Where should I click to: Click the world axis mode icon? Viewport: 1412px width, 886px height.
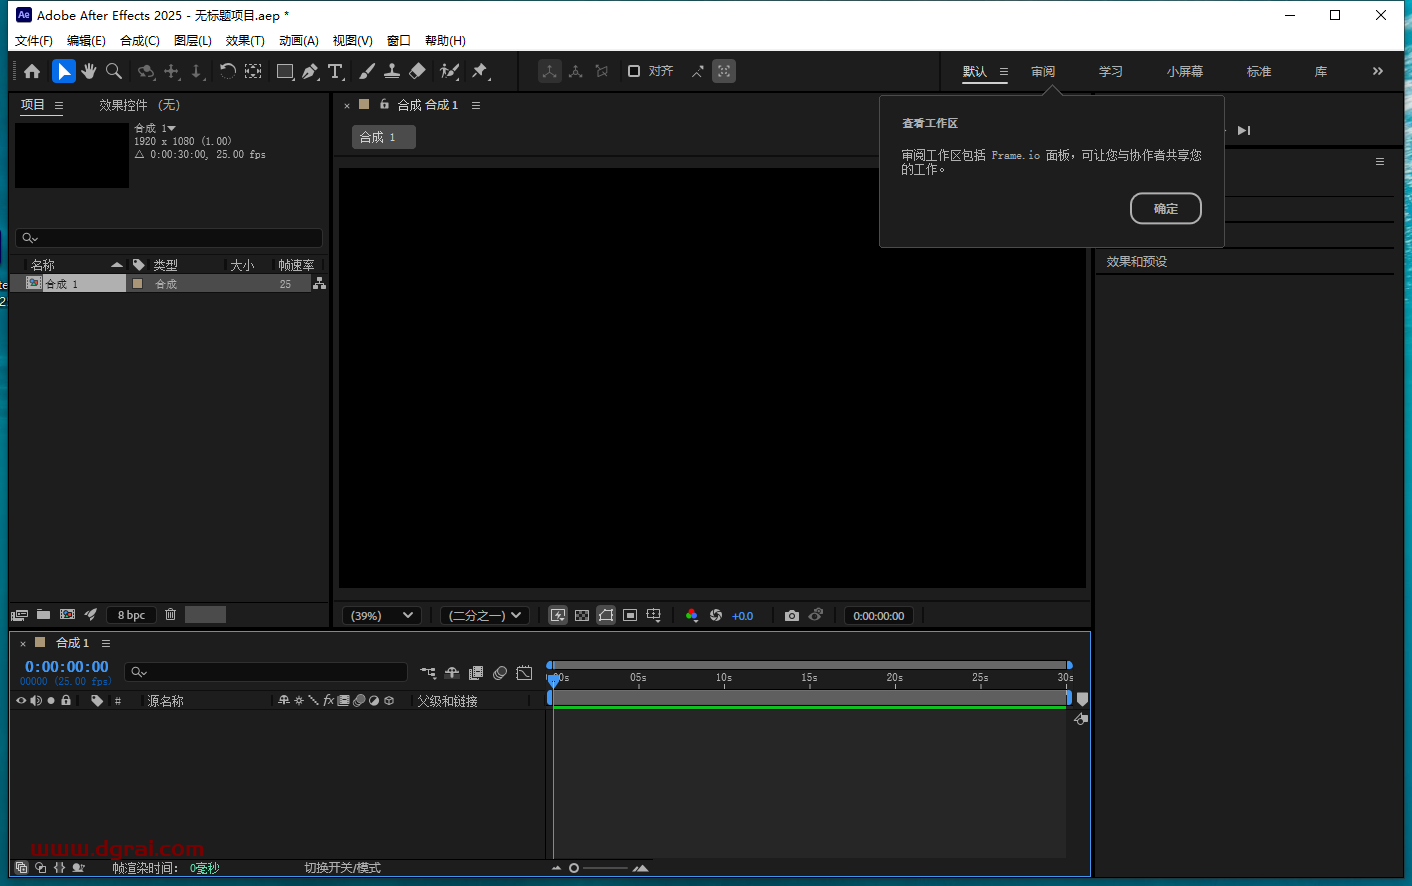pyautogui.click(x=576, y=71)
